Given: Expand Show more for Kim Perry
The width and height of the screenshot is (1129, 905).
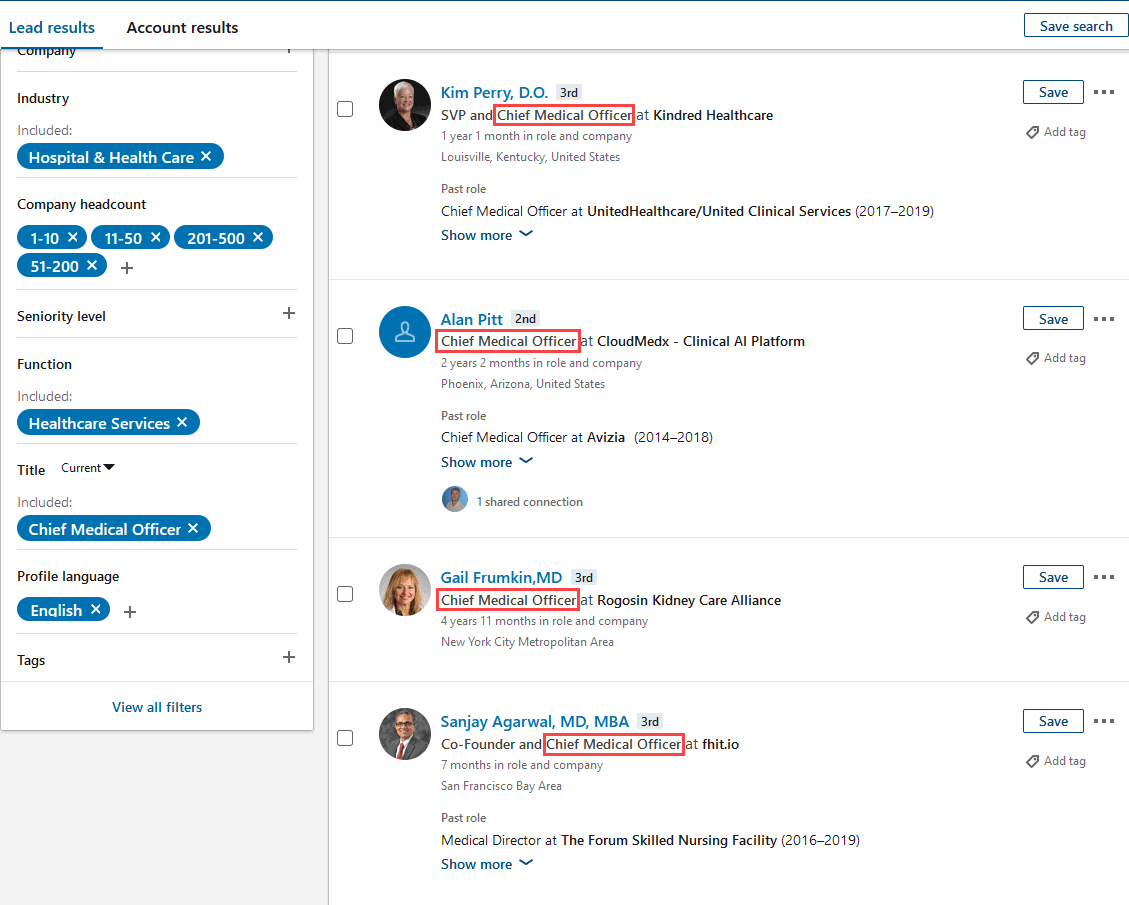Looking at the screenshot, I should coord(487,235).
